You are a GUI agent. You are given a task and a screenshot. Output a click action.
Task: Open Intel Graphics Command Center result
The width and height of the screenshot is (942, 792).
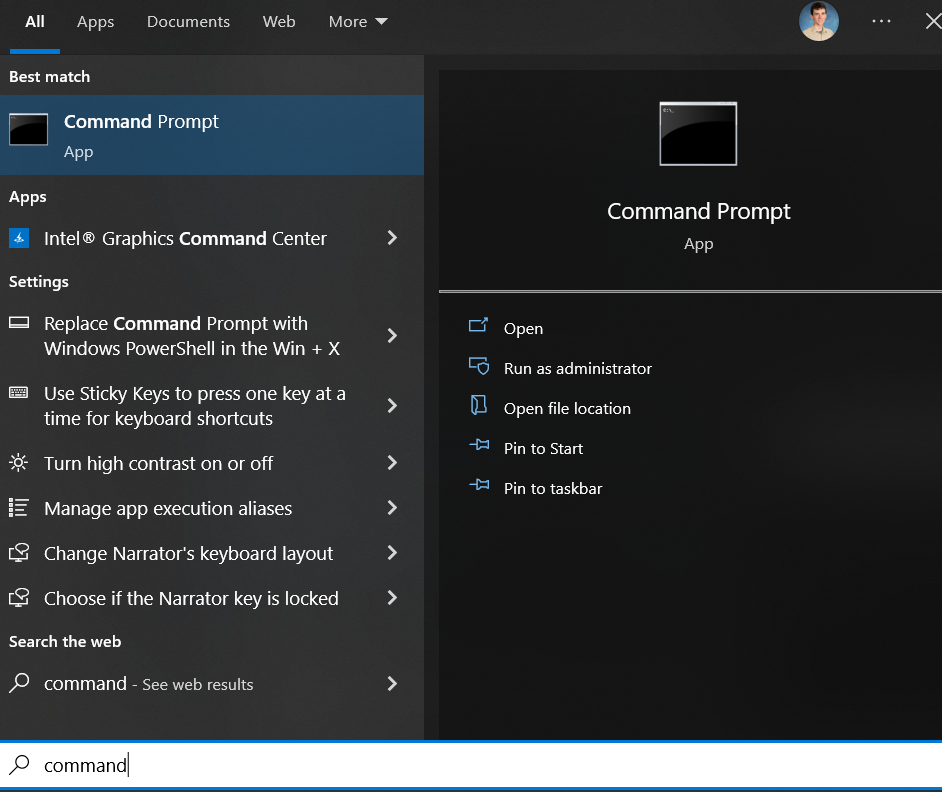[x=185, y=239]
